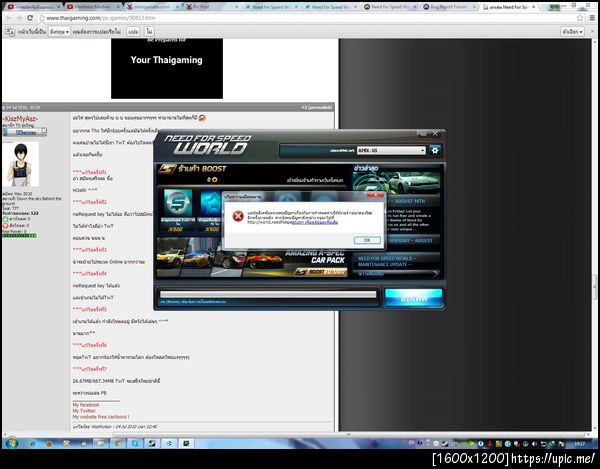Click the blue launcher update button
This screenshot has height=469, width=600.
click(414, 297)
